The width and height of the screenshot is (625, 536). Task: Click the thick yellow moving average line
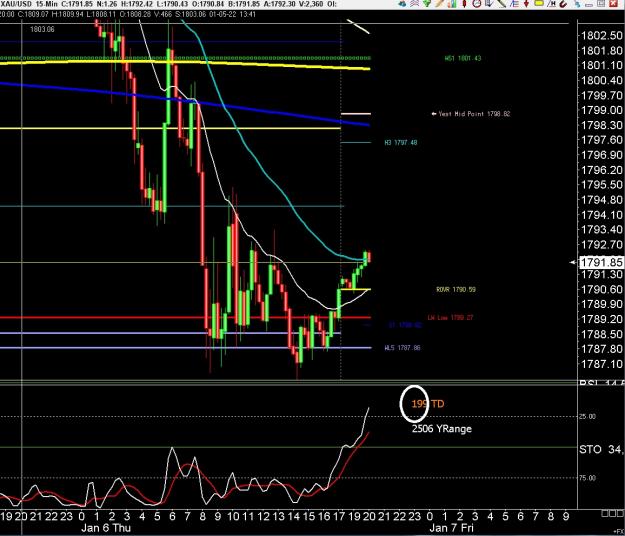183,61
